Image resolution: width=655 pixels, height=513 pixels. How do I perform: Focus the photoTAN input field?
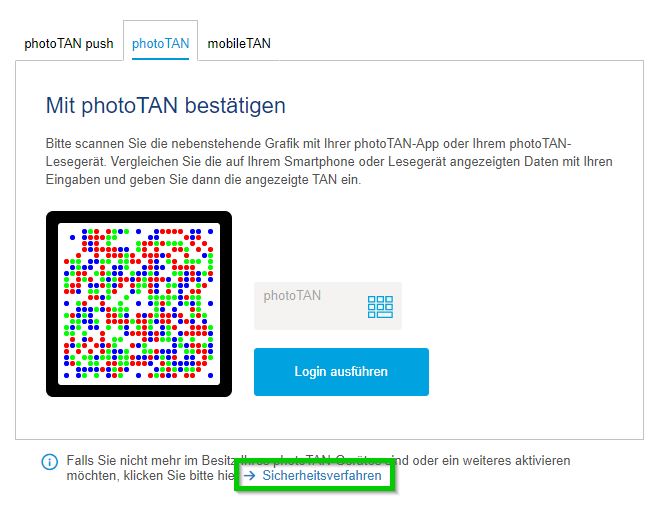328,306
